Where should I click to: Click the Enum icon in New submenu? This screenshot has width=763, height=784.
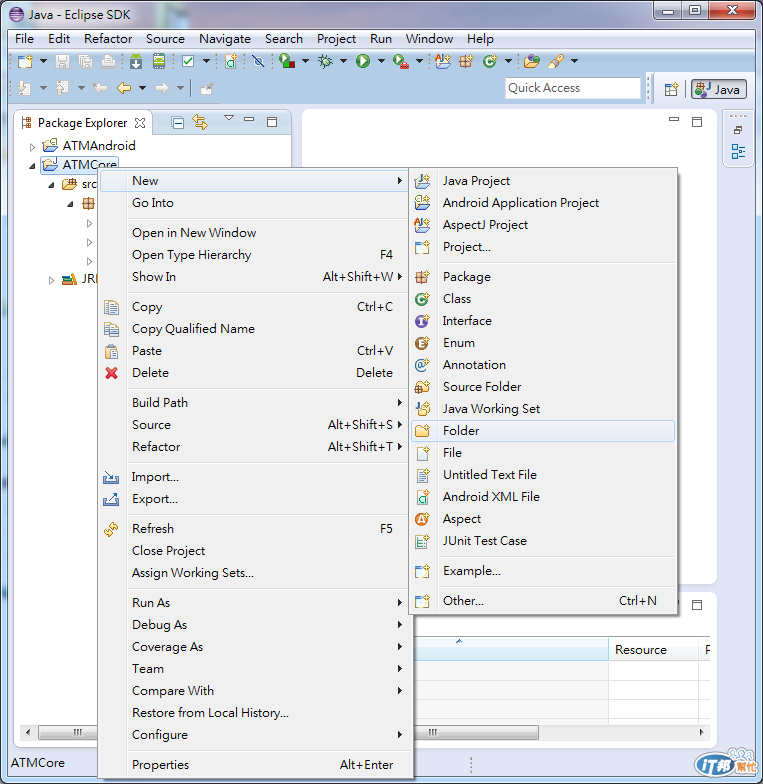click(x=422, y=343)
